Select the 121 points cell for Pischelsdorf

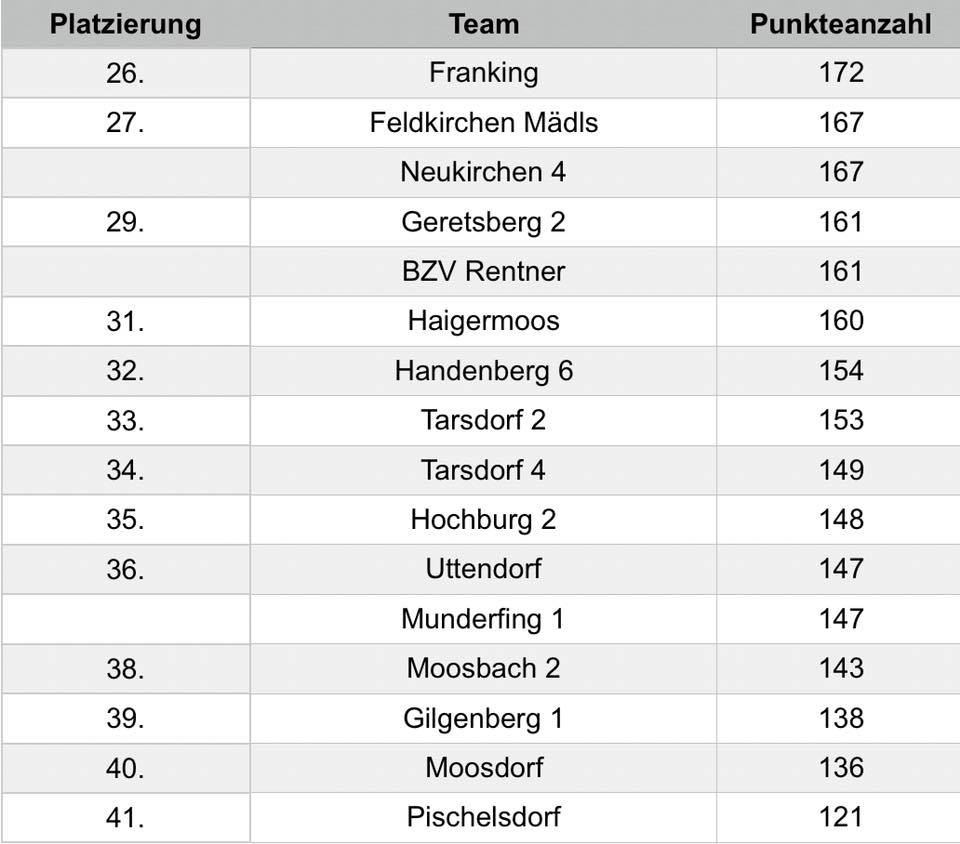(x=840, y=817)
